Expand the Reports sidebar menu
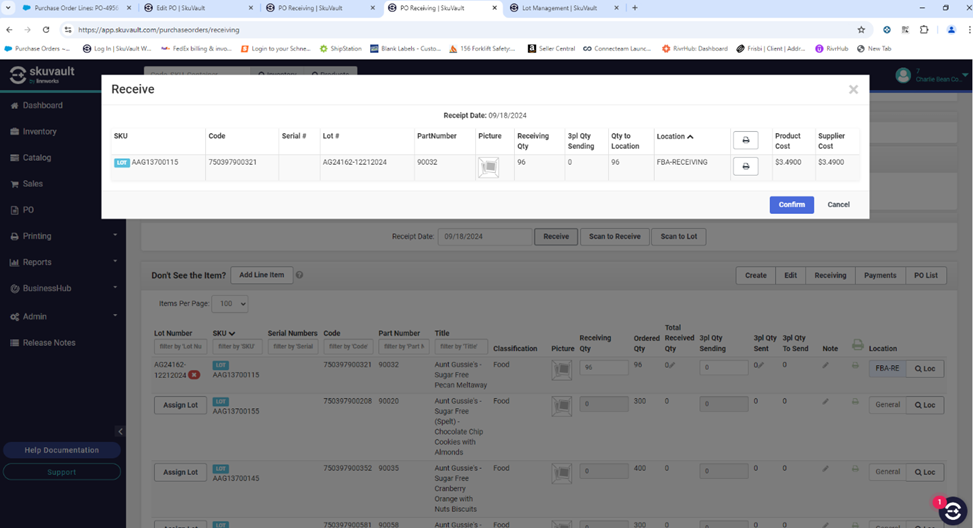This screenshot has width=973, height=528. (62, 262)
